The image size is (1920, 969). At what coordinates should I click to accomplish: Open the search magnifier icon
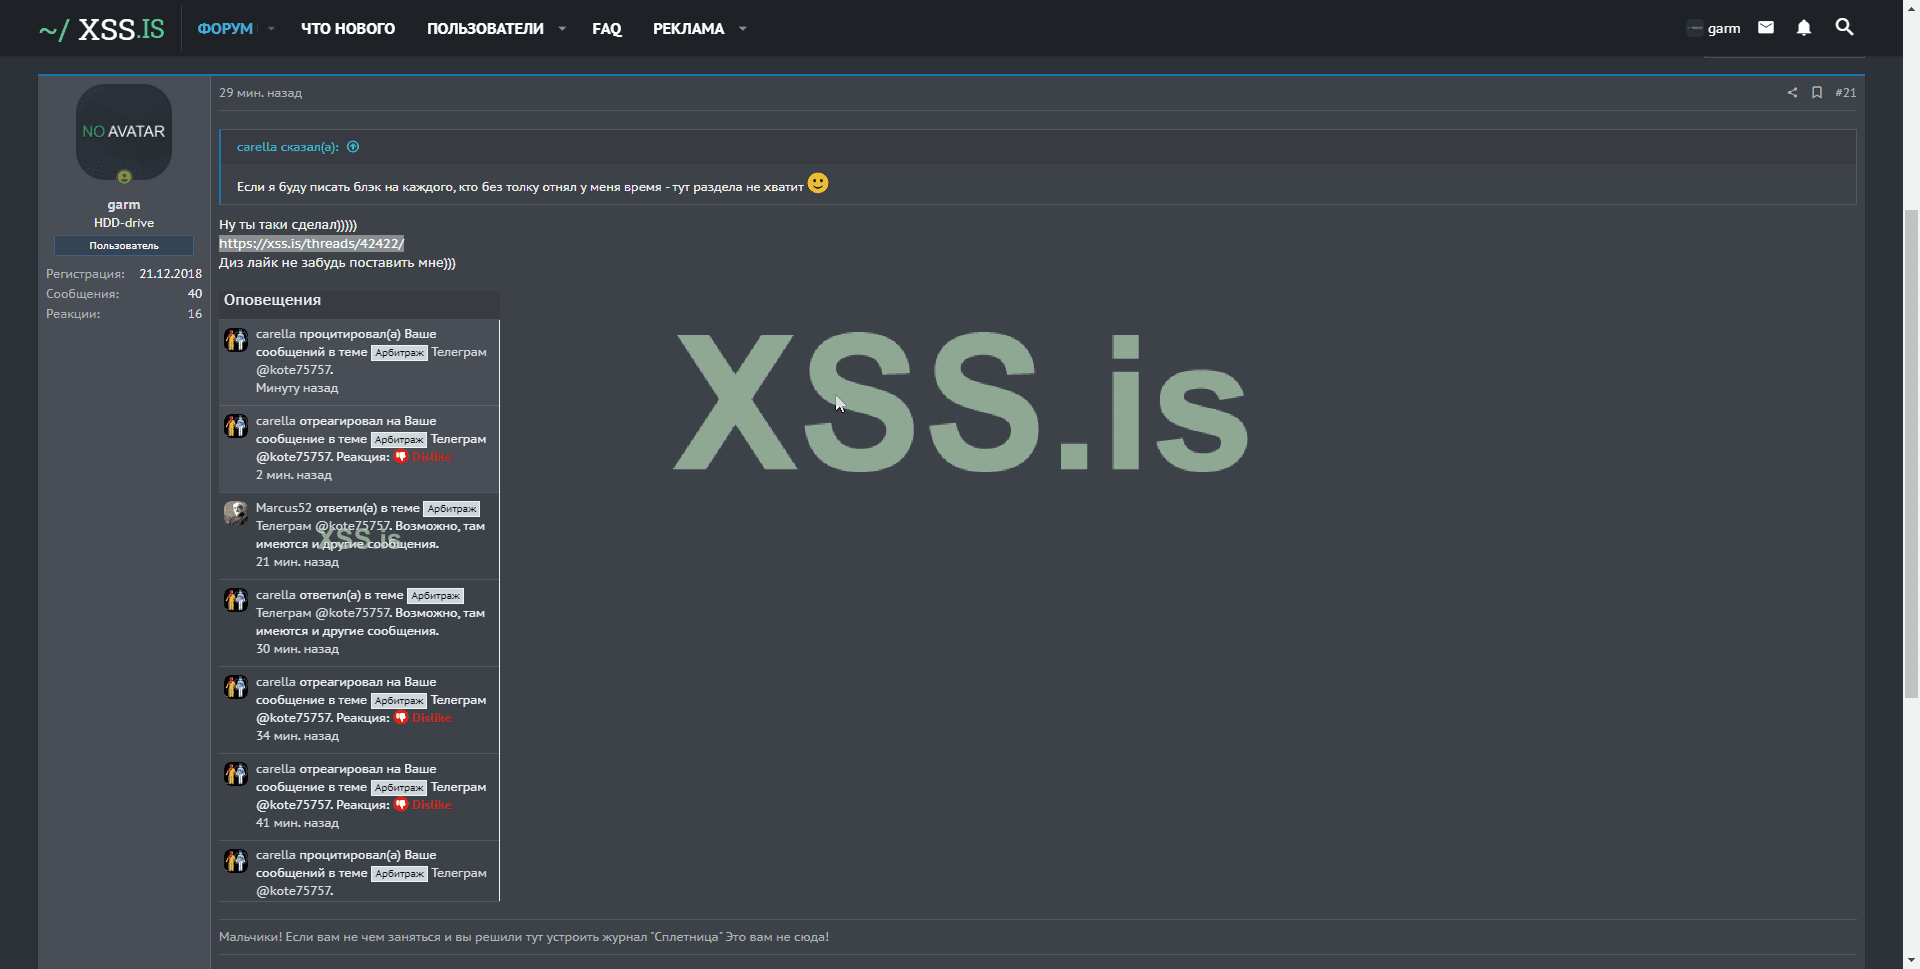pos(1845,28)
